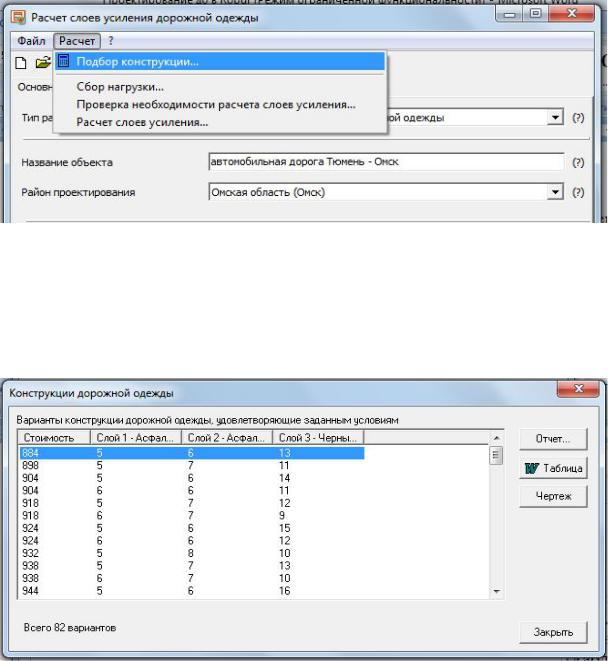The width and height of the screenshot is (608, 661).
Task: Select the 924 row with layer 1 value 6
Action: (192, 540)
